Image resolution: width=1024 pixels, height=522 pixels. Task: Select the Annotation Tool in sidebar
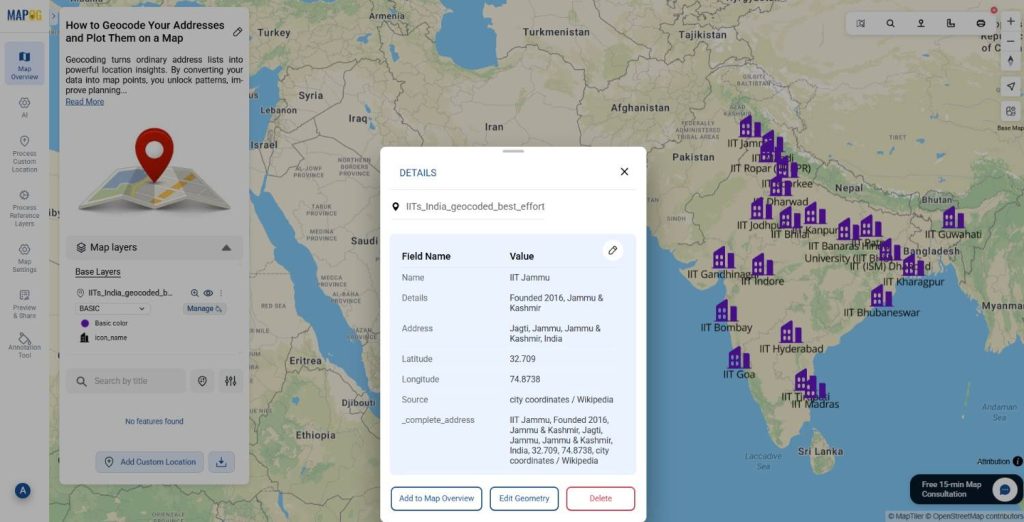(24, 346)
